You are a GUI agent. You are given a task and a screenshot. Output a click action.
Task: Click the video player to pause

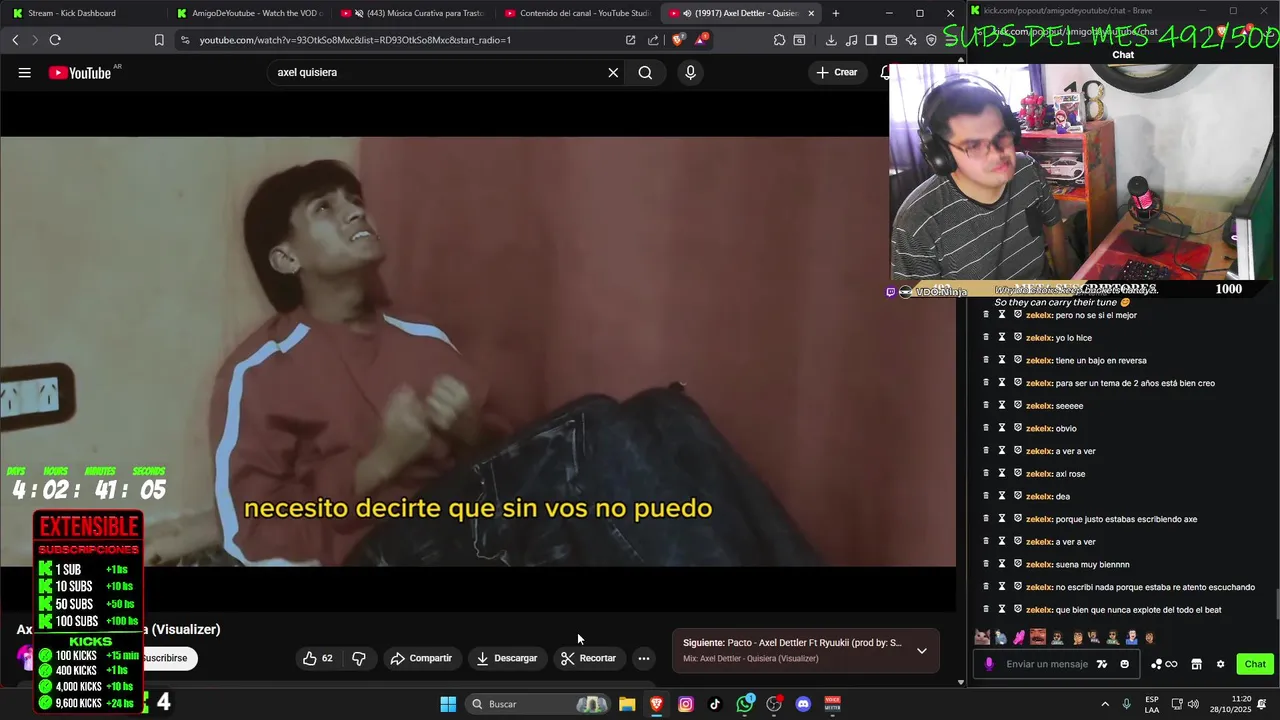click(x=478, y=351)
